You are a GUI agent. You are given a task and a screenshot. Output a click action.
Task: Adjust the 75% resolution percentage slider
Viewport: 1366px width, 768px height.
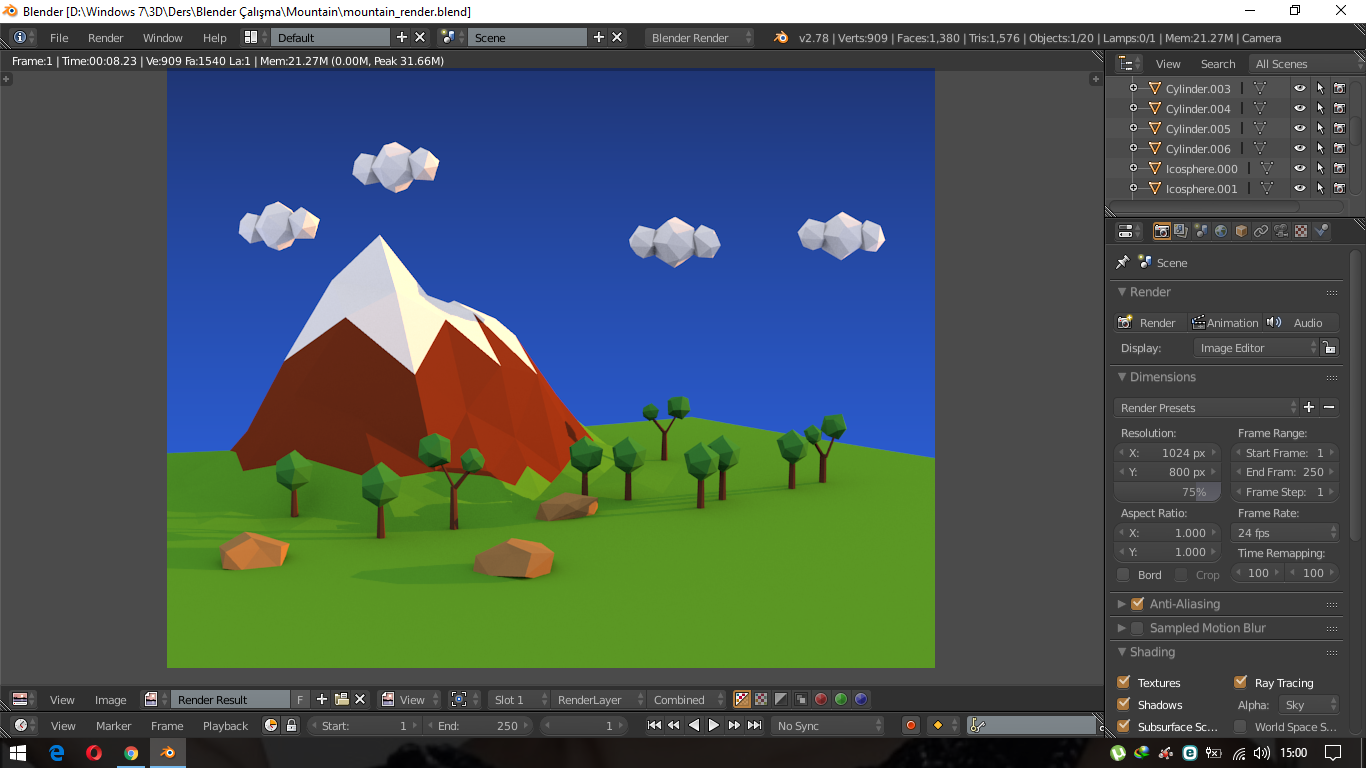click(x=1167, y=491)
